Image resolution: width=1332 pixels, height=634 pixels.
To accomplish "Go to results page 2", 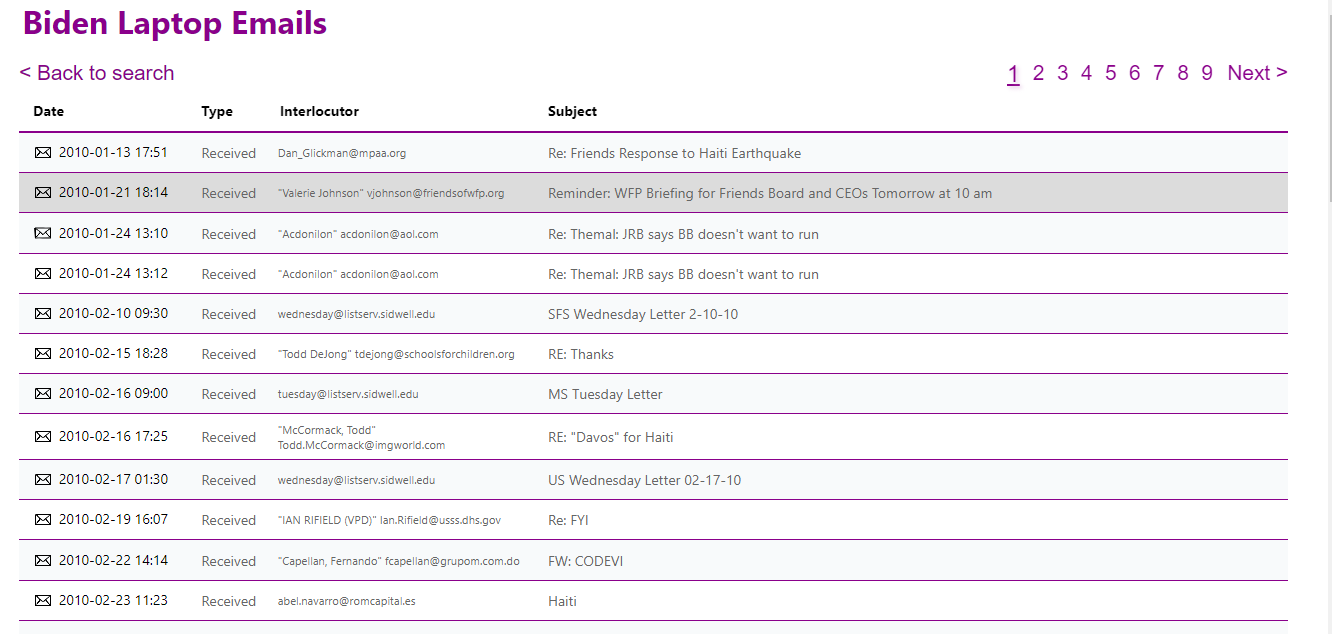I will (1038, 73).
